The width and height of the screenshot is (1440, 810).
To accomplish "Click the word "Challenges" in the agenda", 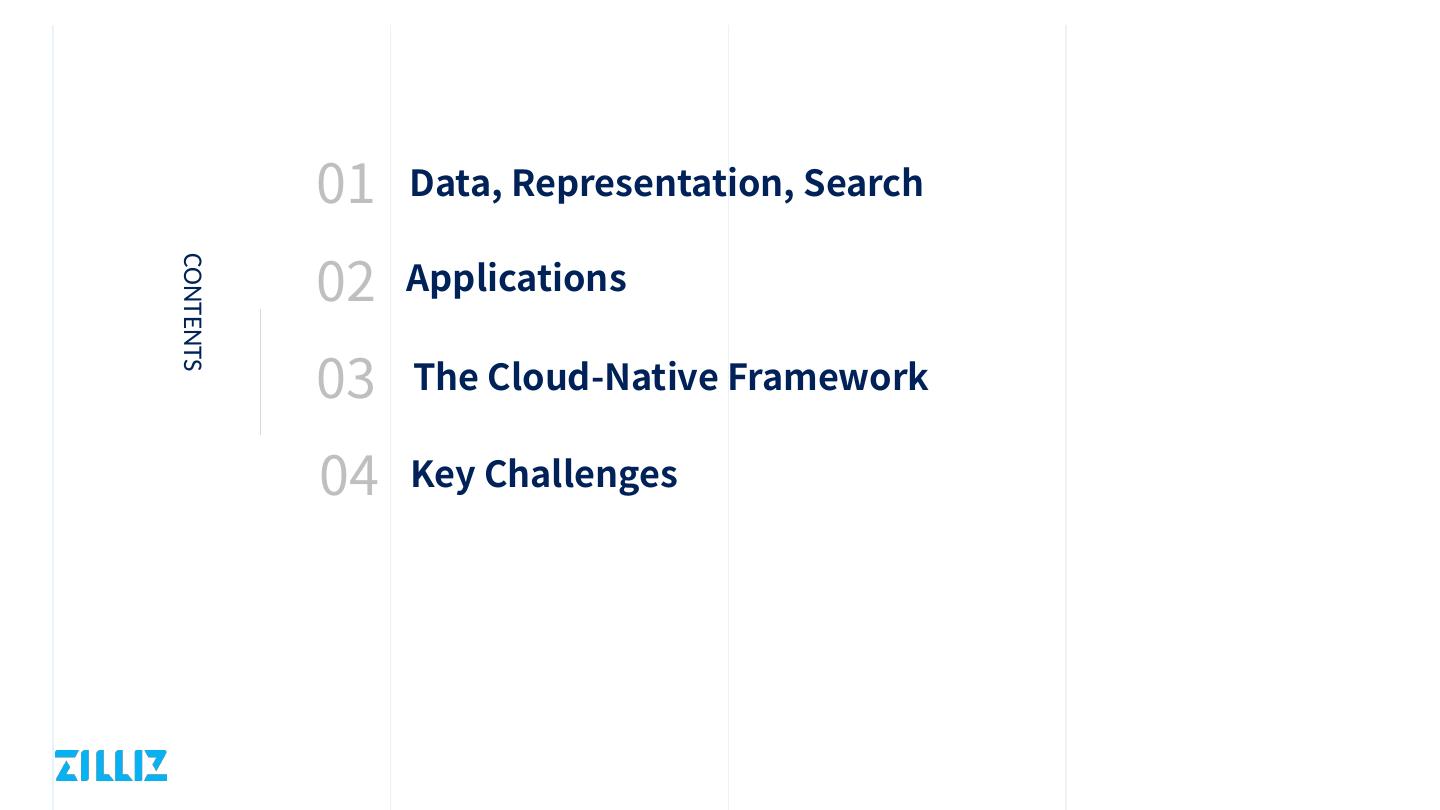I will tap(580, 473).
